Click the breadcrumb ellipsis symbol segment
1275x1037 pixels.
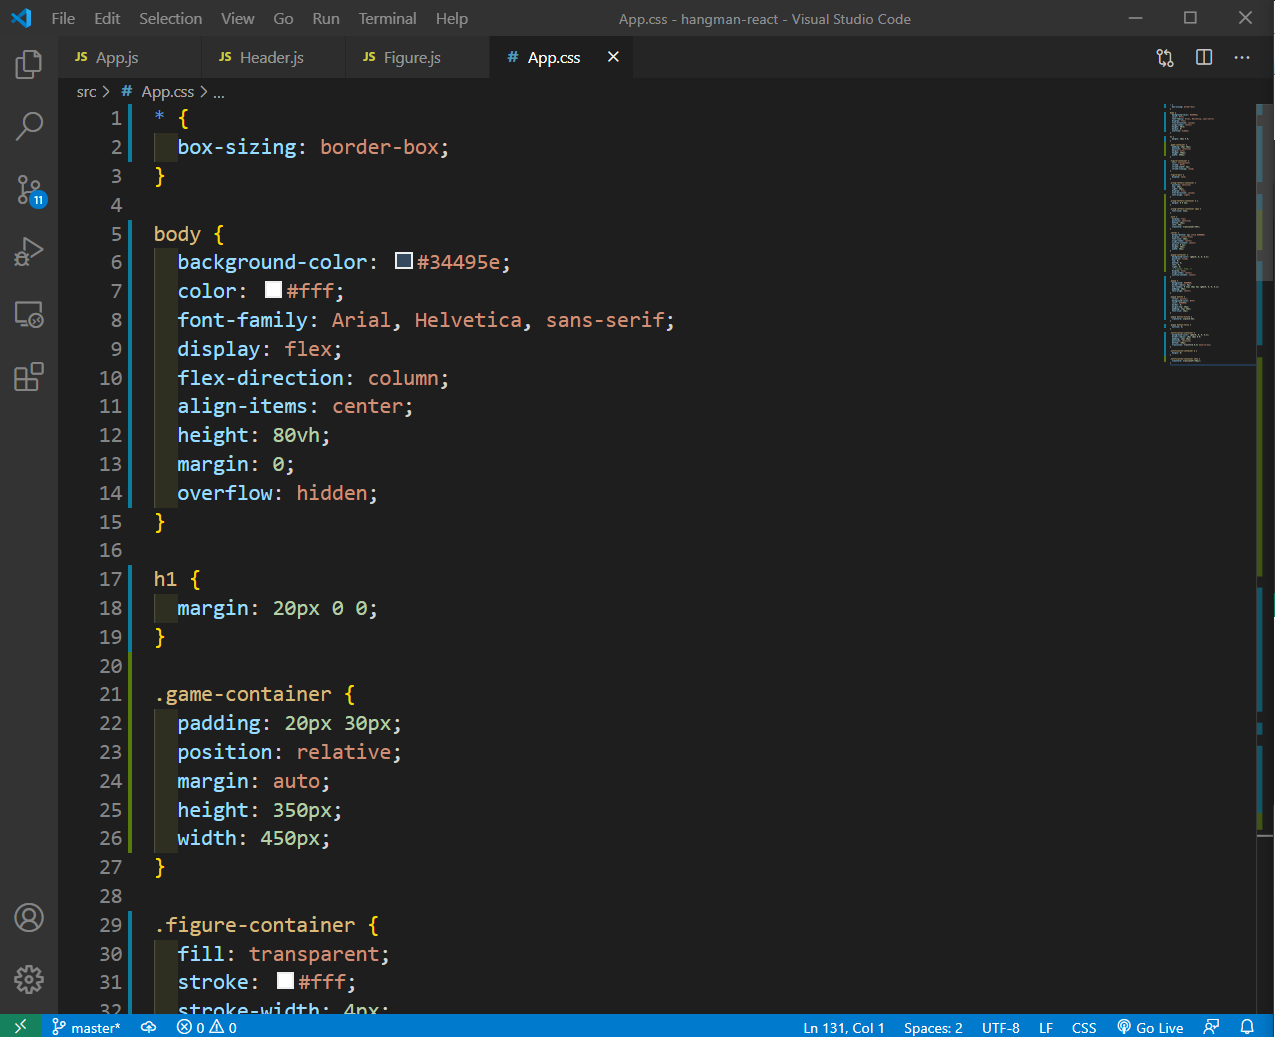(219, 92)
